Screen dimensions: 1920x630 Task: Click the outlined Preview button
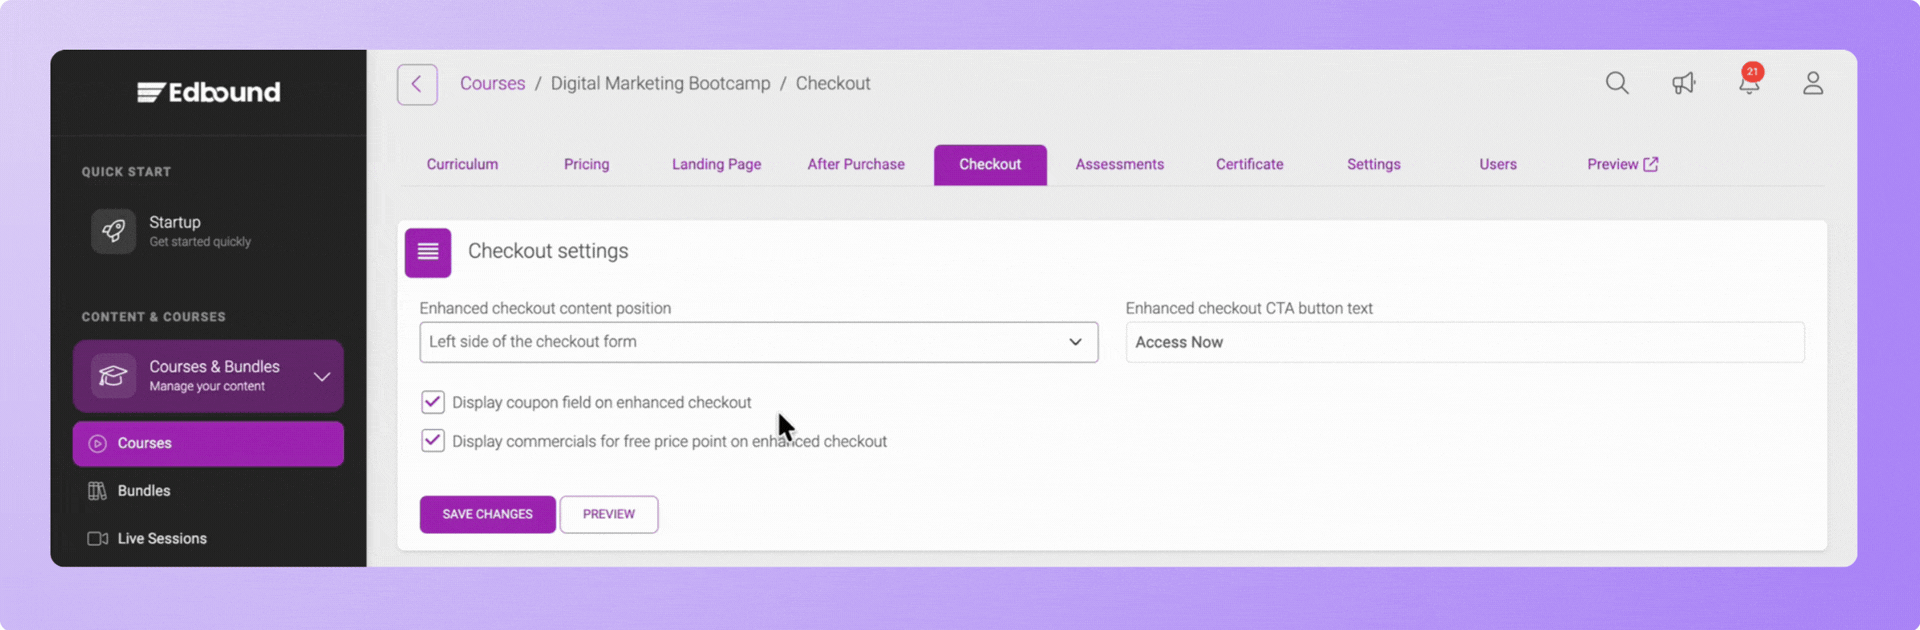pos(608,514)
